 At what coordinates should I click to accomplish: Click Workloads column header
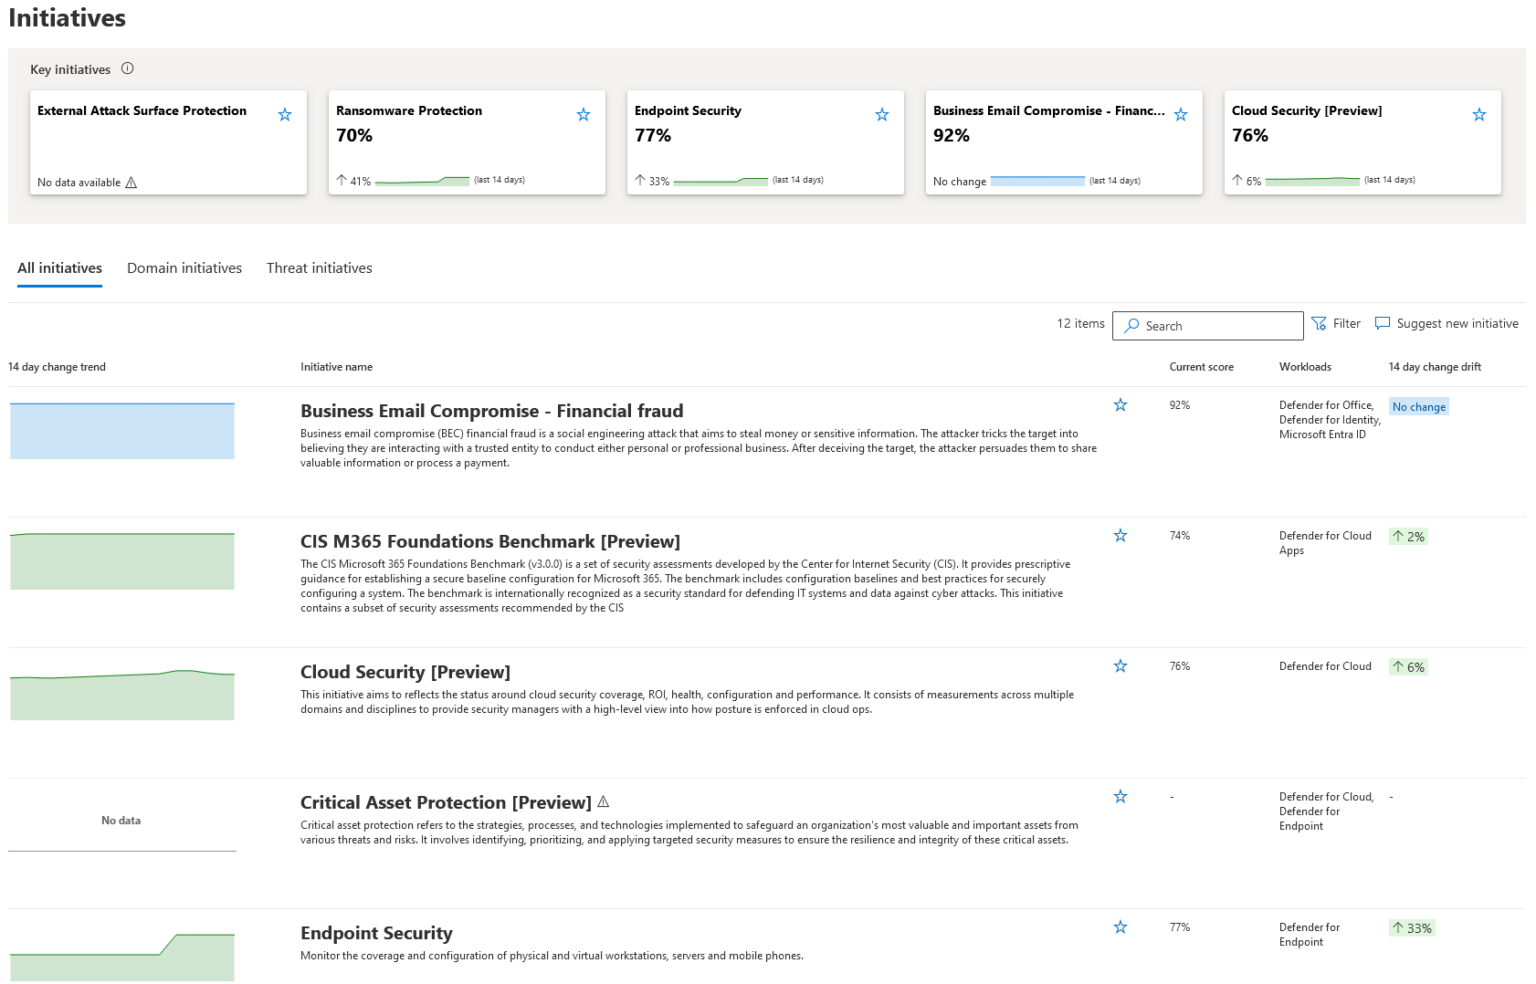coord(1305,367)
